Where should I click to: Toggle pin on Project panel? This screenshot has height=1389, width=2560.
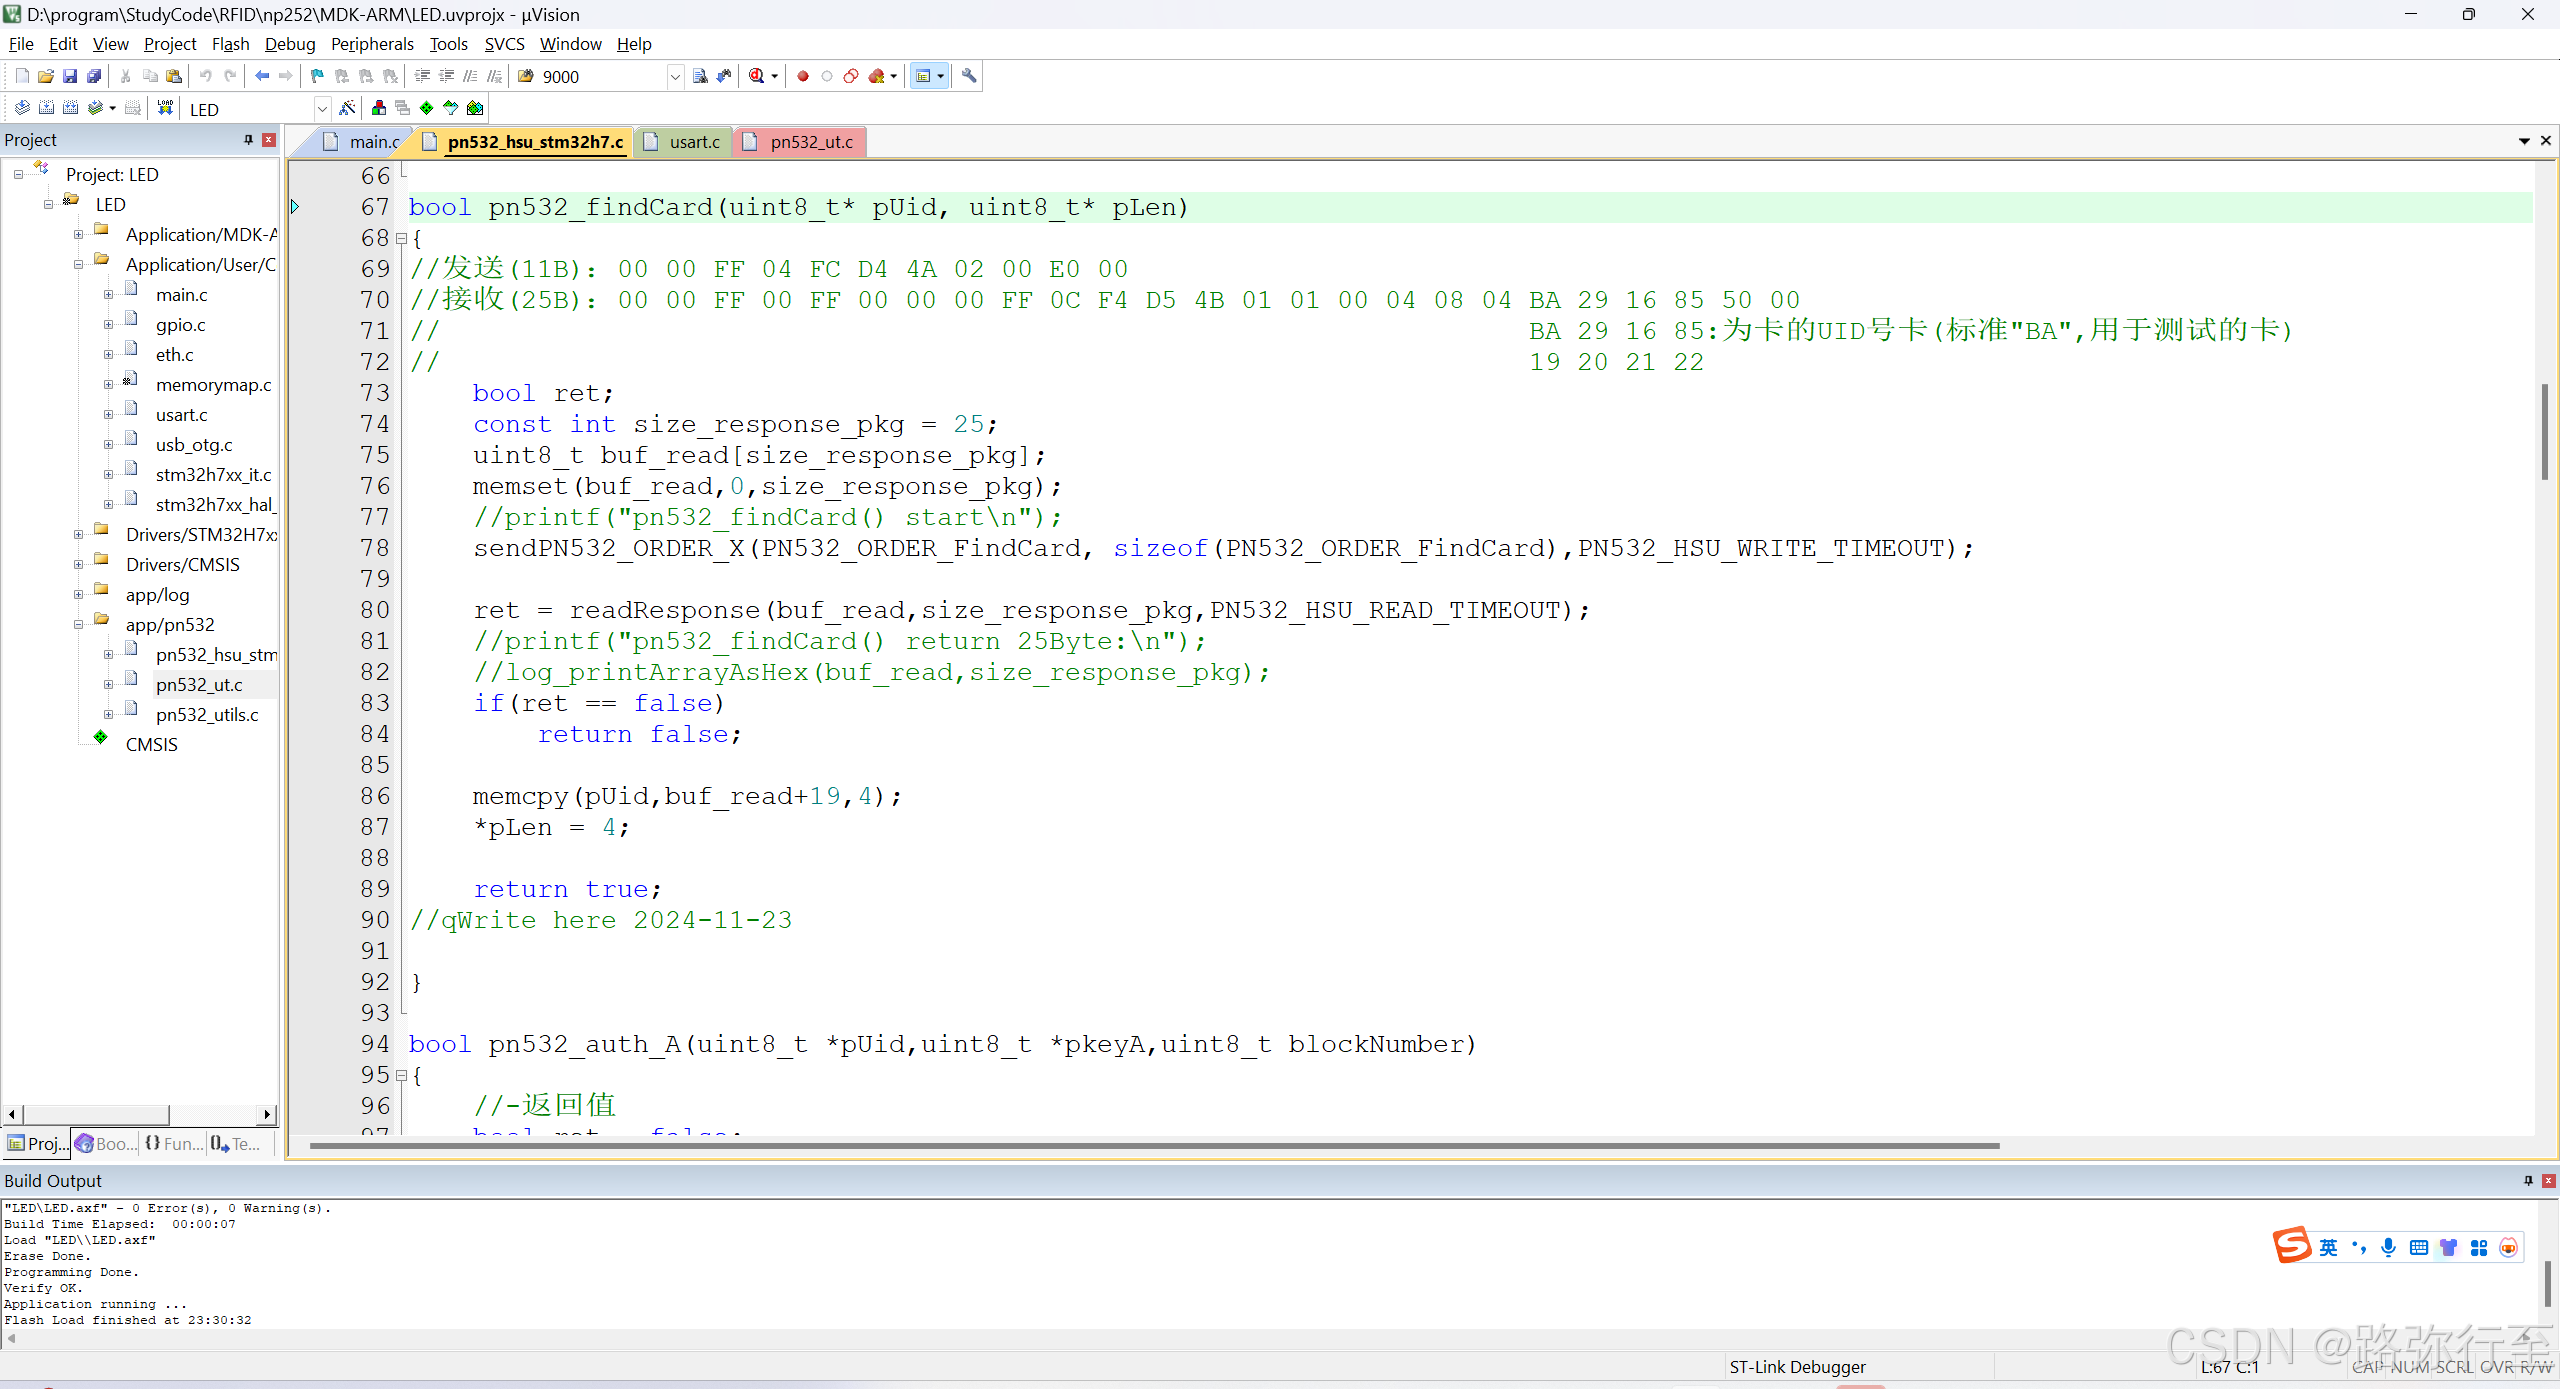coord(248,140)
